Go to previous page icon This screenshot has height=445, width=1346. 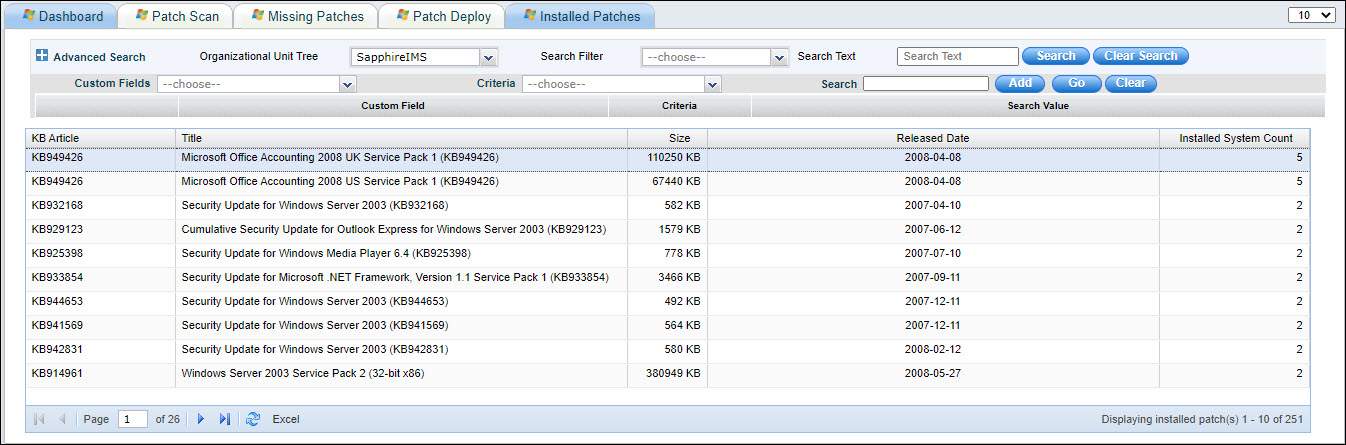click(62, 419)
